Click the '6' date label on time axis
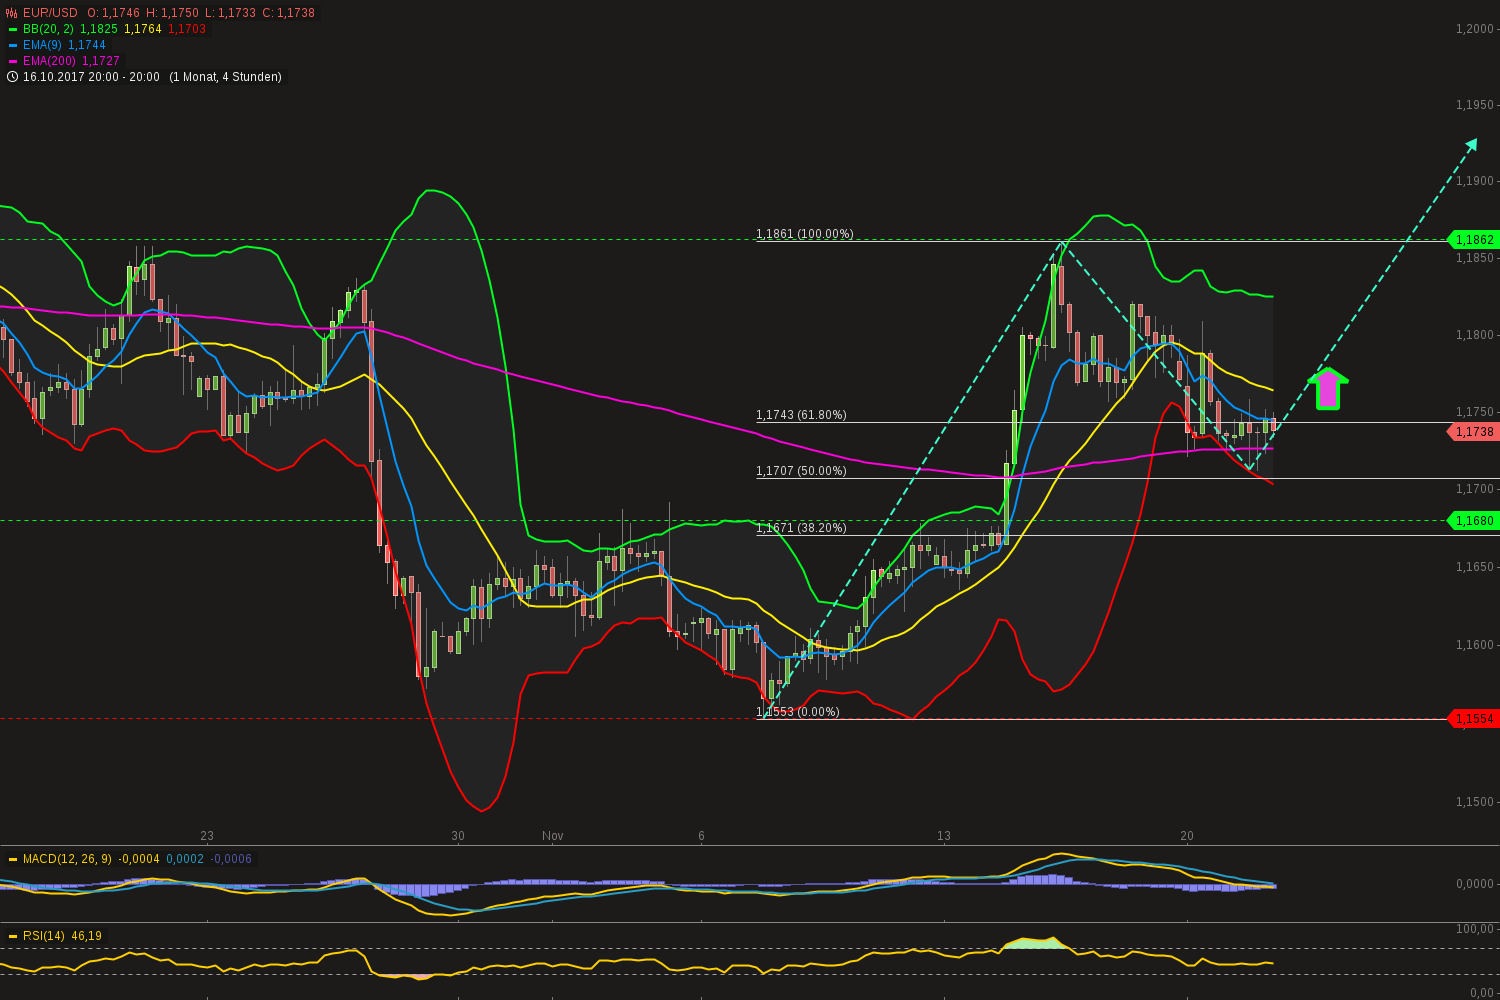This screenshot has width=1500, height=1000. click(x=701, y=836)
